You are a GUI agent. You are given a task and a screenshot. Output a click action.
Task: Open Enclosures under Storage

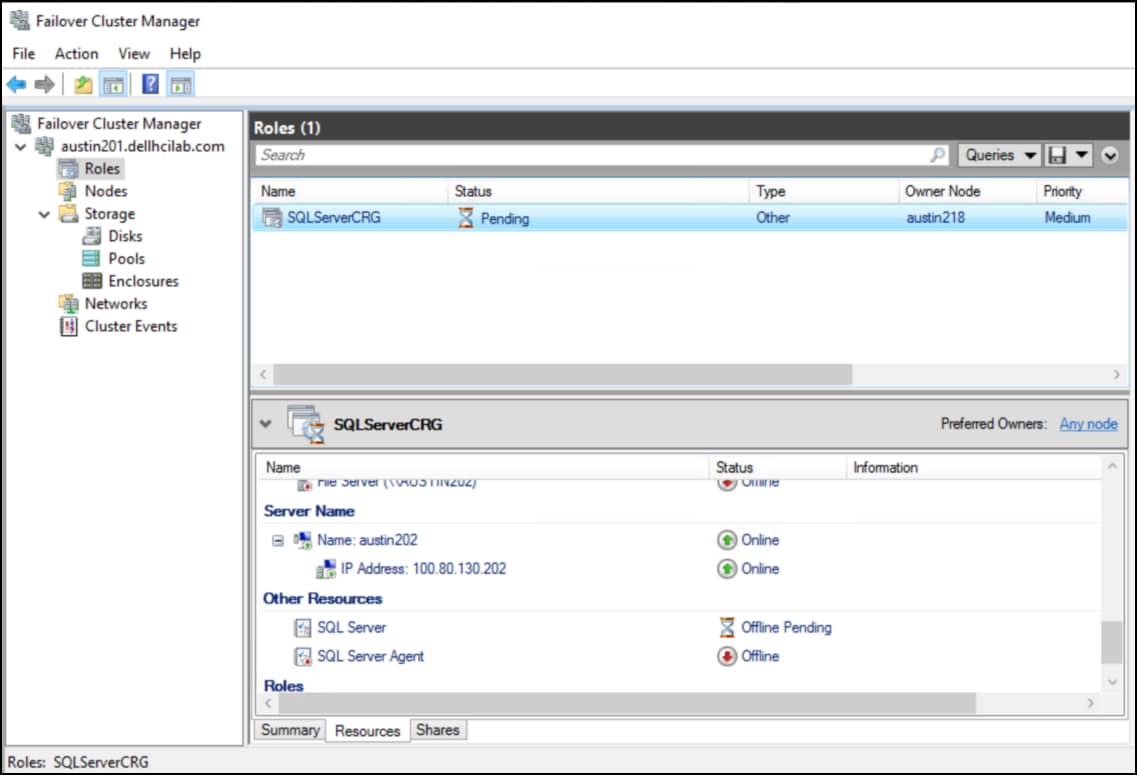[x=144, y=281]
